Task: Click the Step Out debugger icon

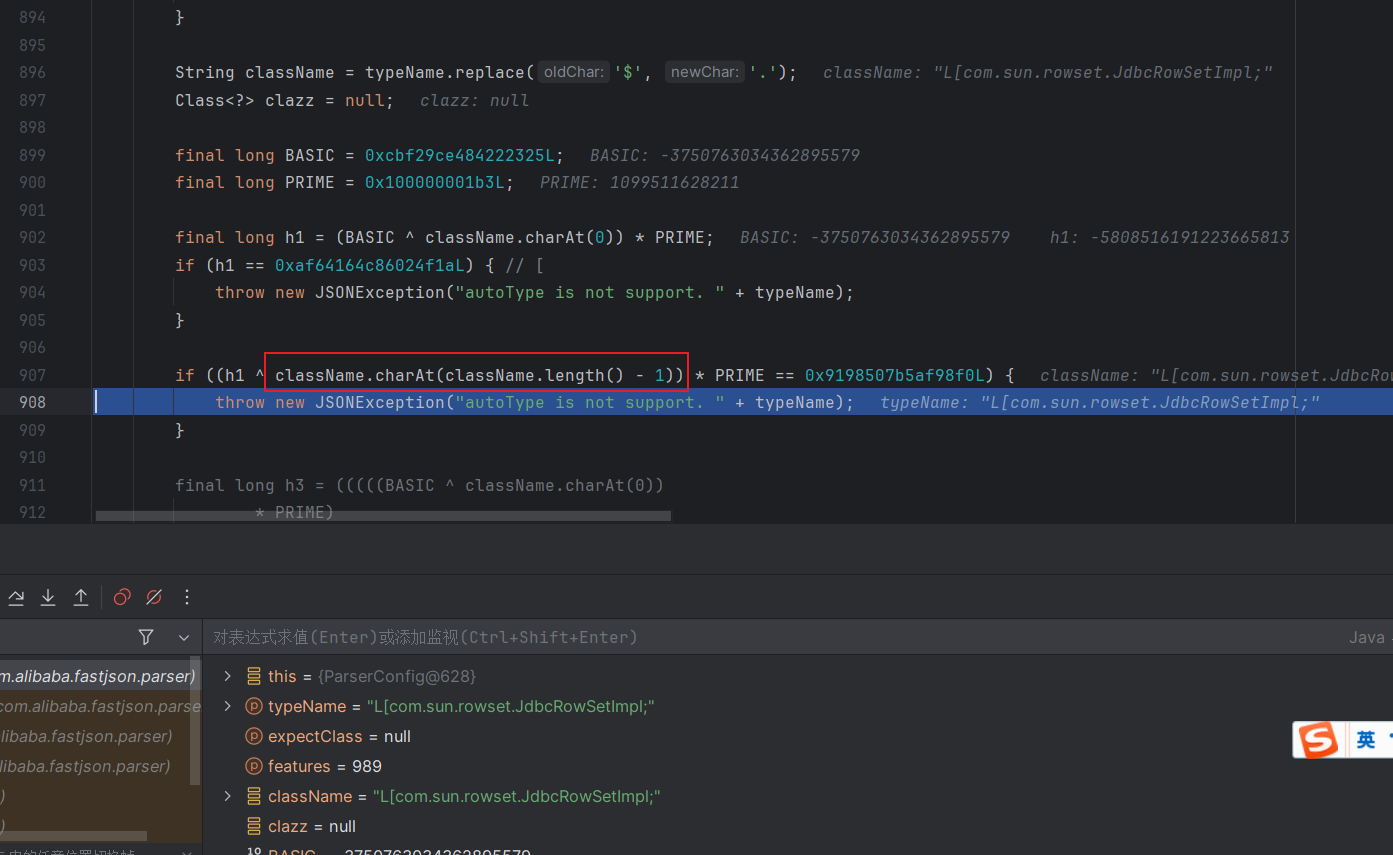Action: [x=81, y=597]
